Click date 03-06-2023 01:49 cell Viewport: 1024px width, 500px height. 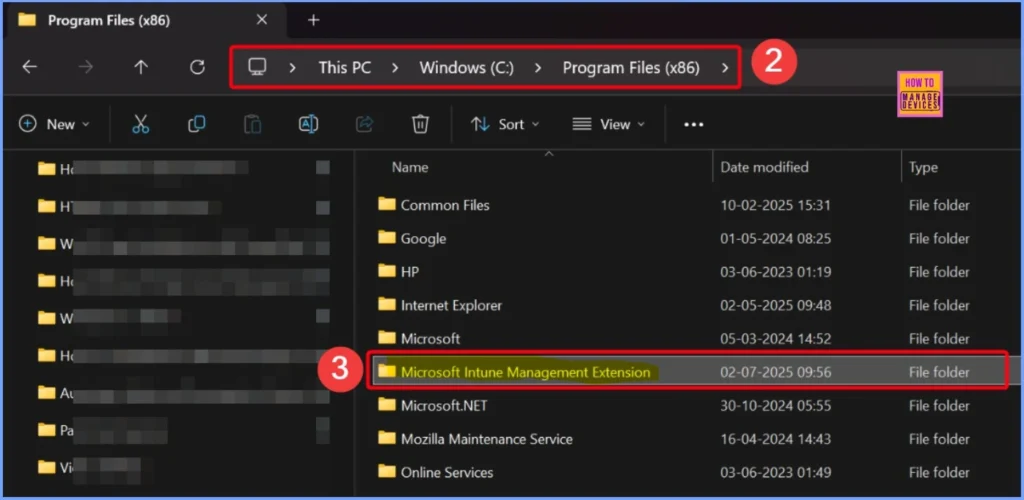pyautogui.click(x=775, y=472)
